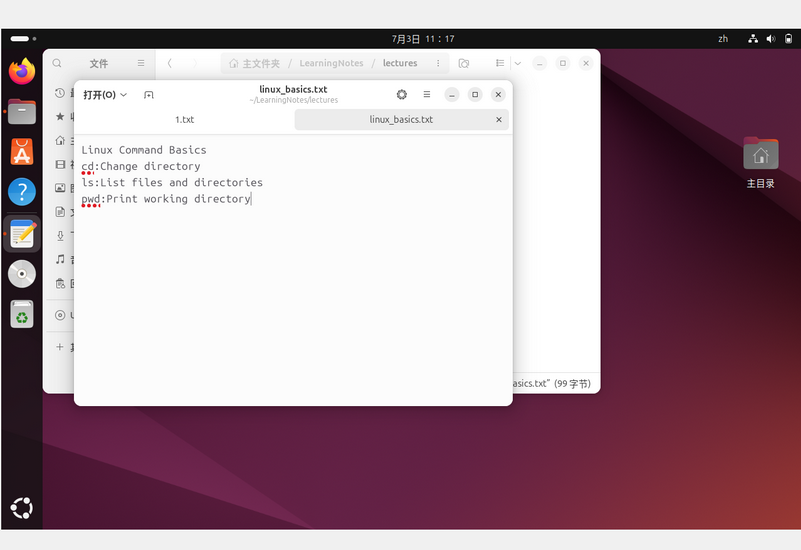The width and height of the screenshot is (801, 550).
Task: Close the Files window
Action: (586, 63)
